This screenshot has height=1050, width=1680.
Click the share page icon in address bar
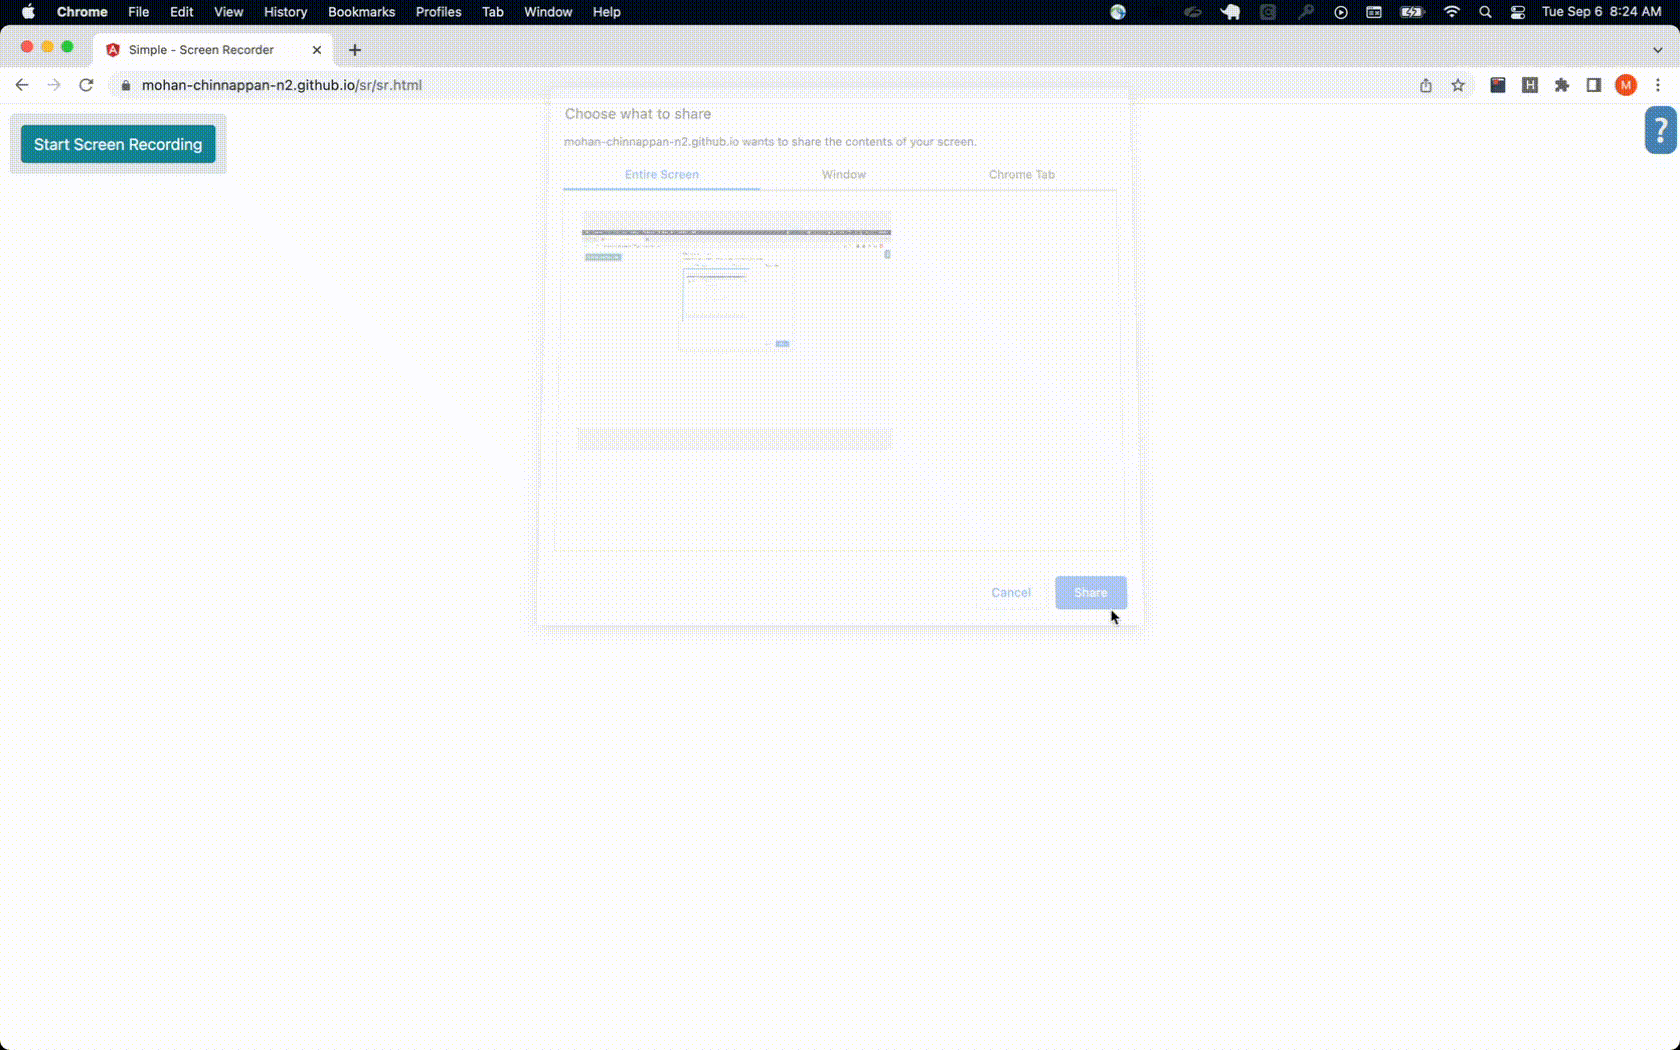(x=1426, y=85)
